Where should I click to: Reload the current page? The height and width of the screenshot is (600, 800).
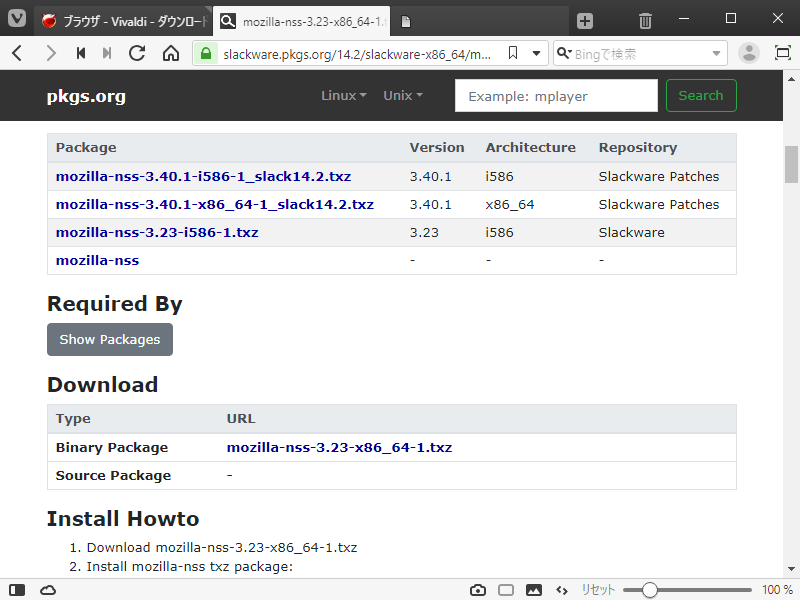tap(137, 53)
